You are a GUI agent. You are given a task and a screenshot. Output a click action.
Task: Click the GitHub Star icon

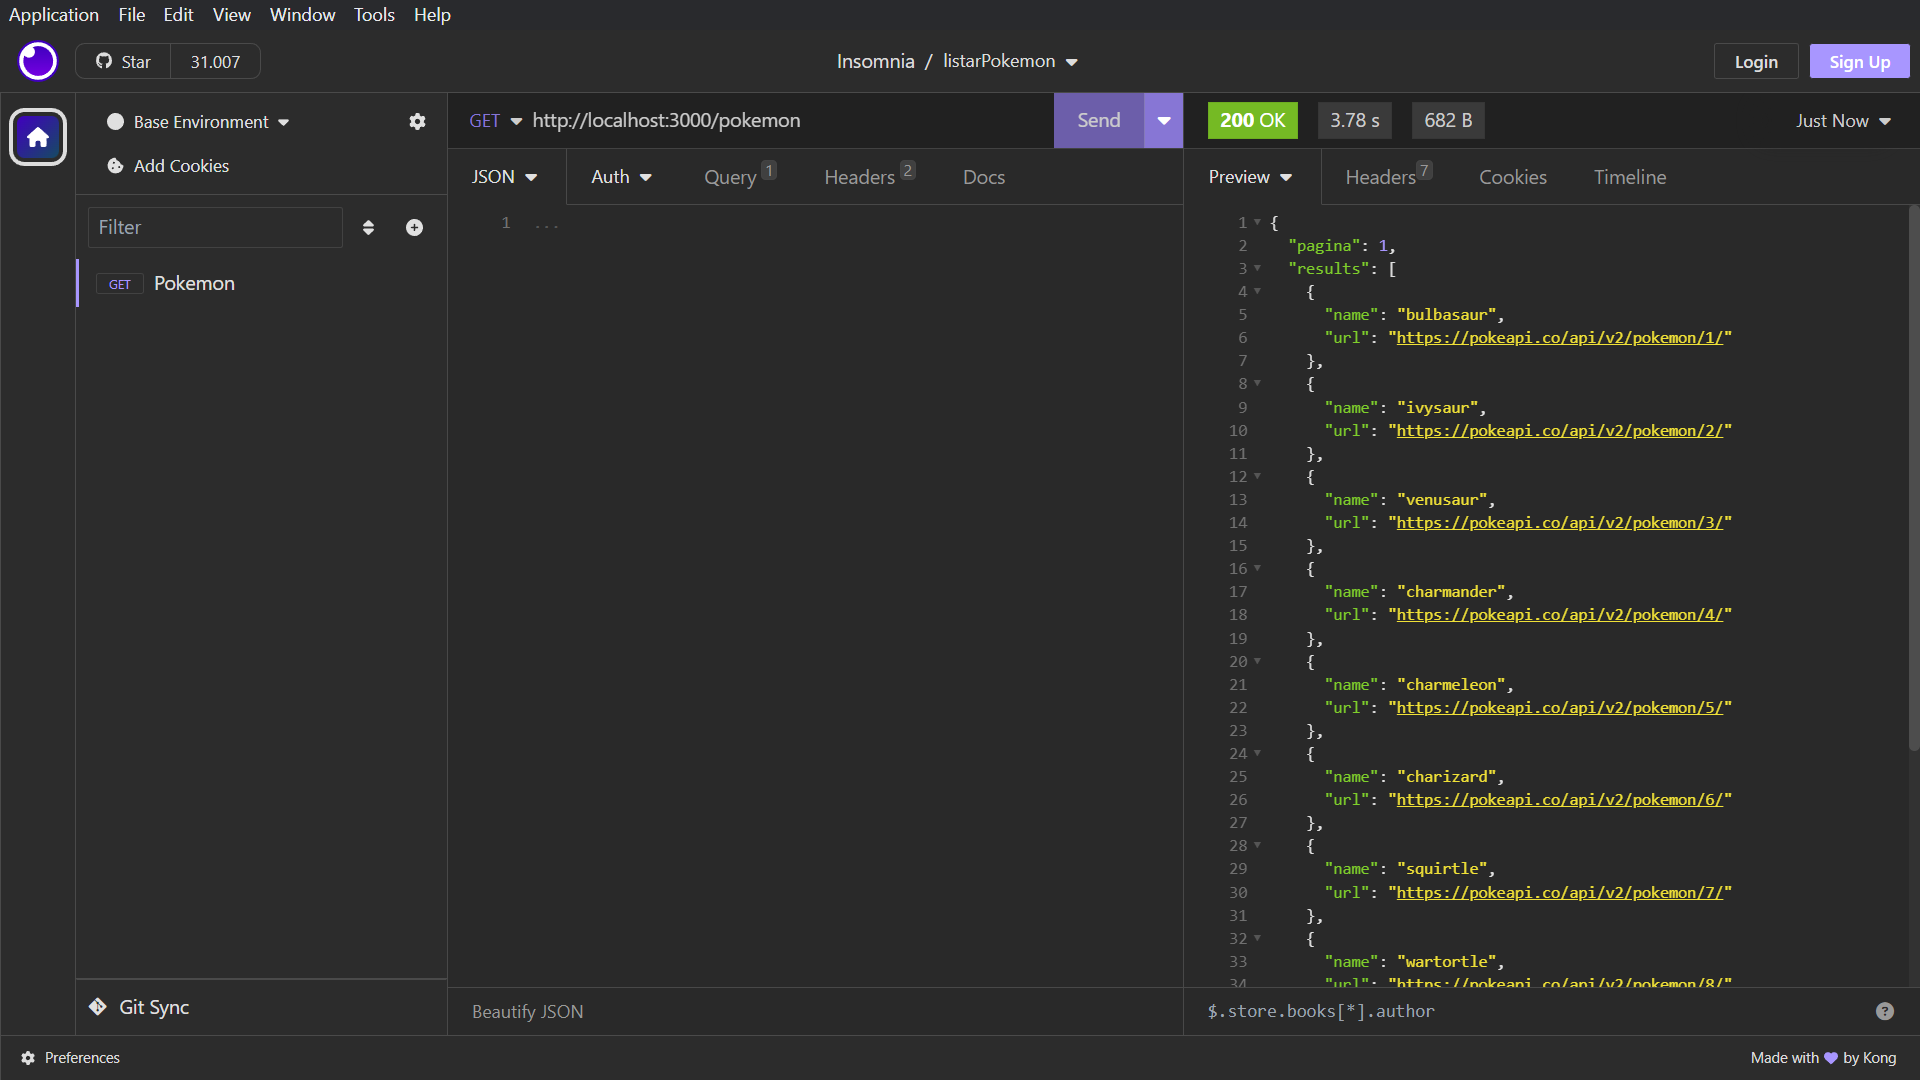click(x=104, y=61)
